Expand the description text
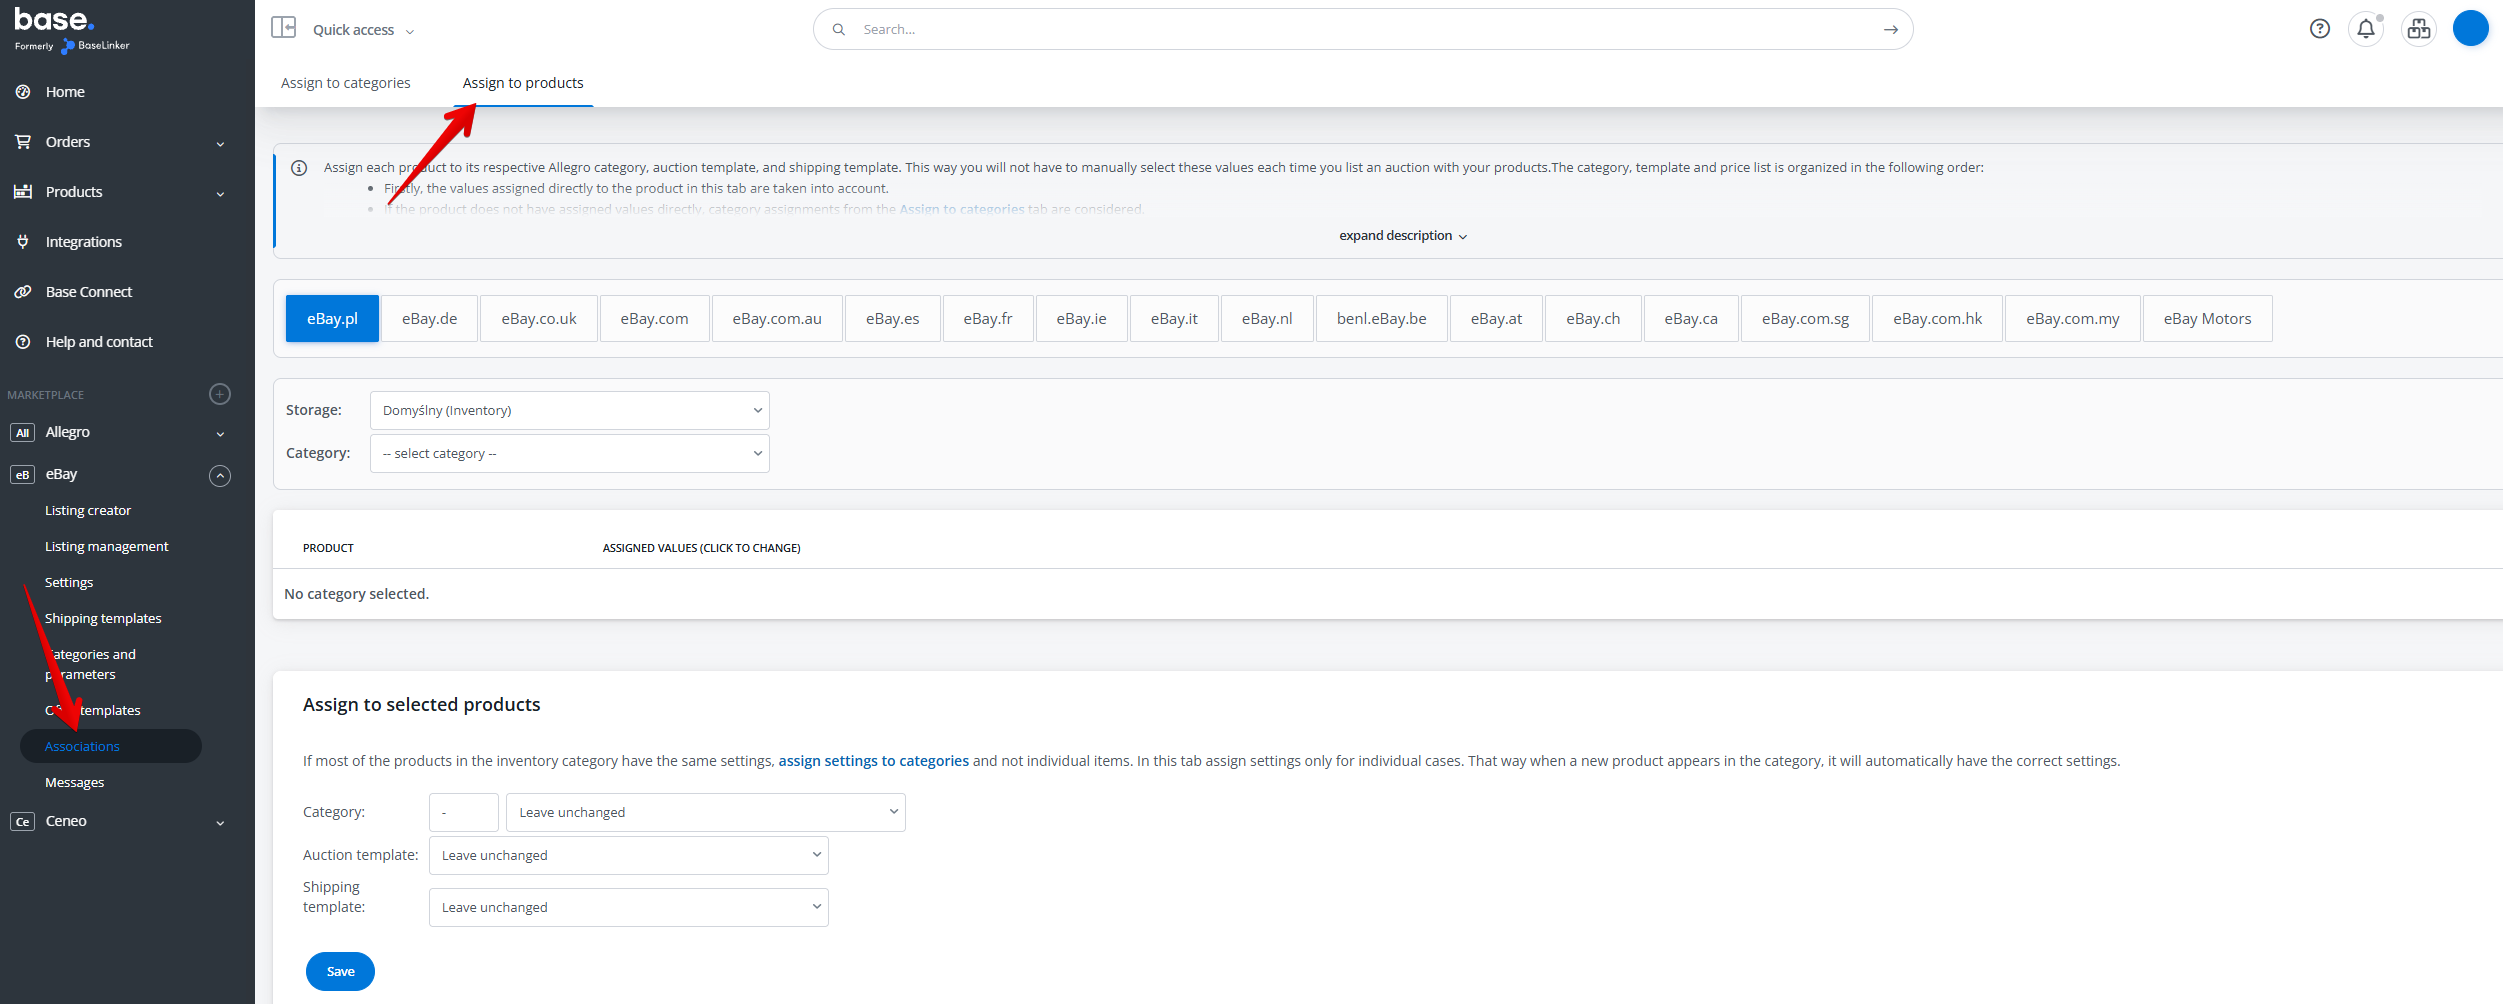This screenshot has width=2503, height=1004. click(x=1402, y=236)
